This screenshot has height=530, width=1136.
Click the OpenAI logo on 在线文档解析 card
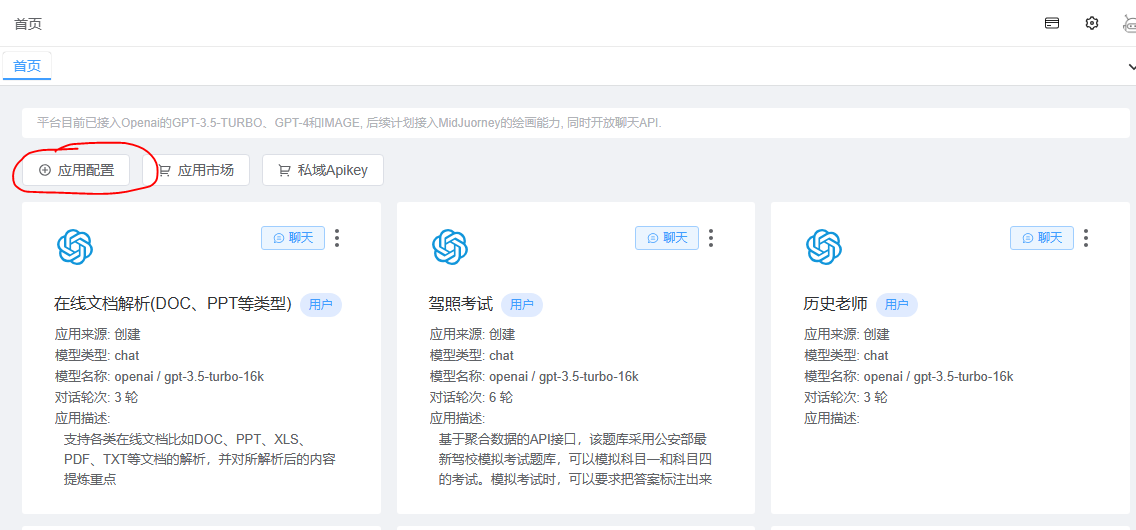pos(75,247)
